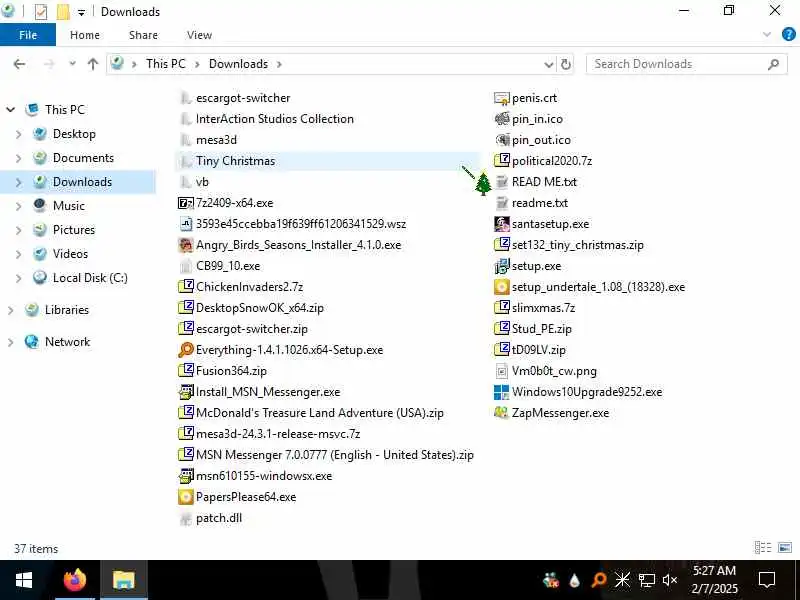
Task: Click the Tiny Christmas folder icon
Action: [x=185, y=161]
